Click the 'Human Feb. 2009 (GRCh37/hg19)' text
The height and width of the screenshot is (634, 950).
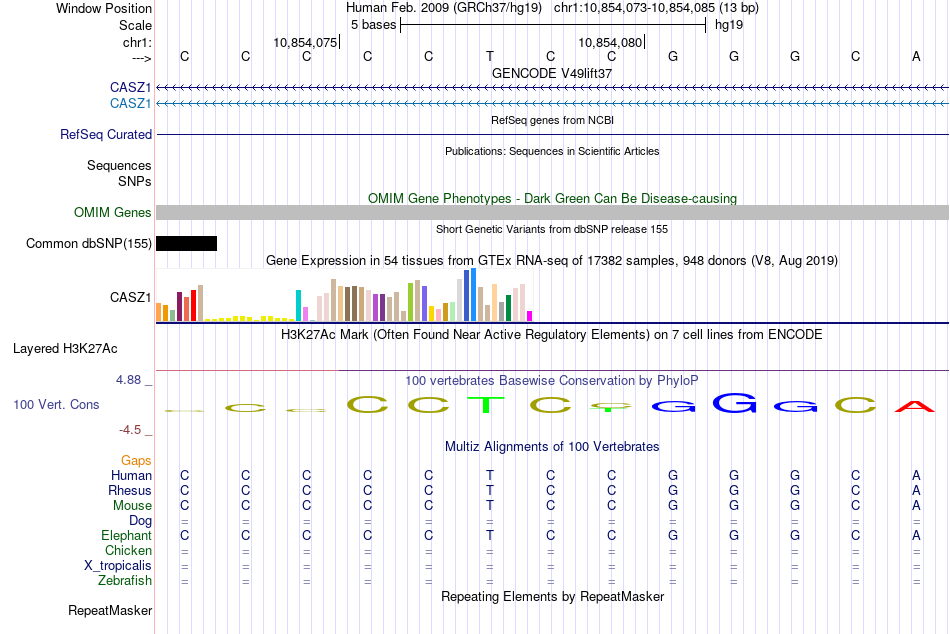coord(443,8)
